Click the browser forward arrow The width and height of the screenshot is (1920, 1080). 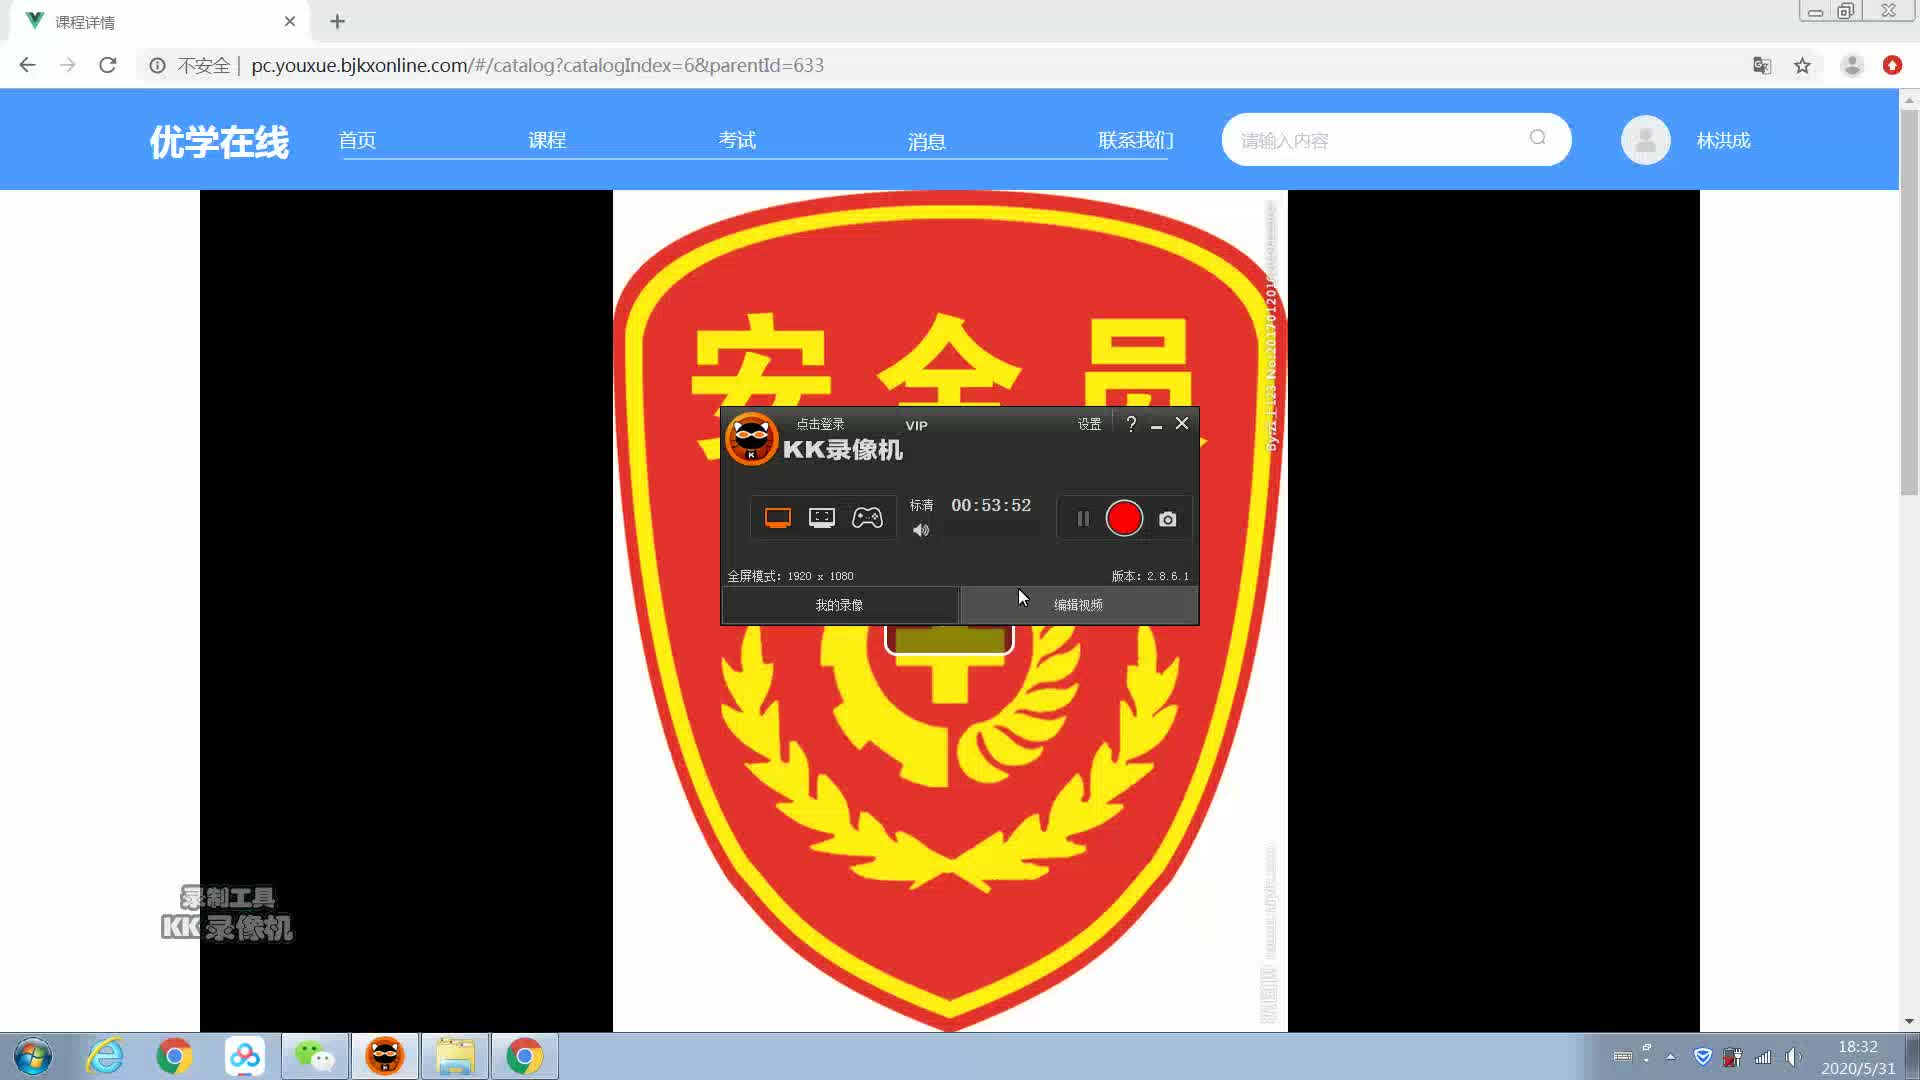[x=67, y=65]
